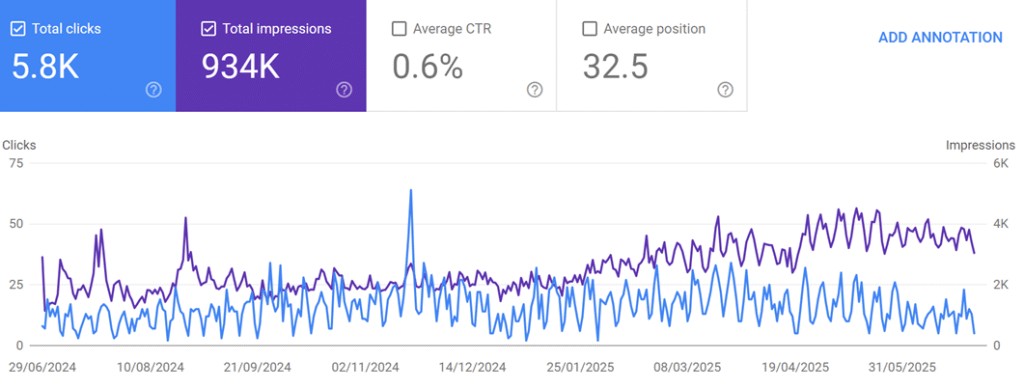Click the 2K impressions axis value

[x=1001, y=285]
